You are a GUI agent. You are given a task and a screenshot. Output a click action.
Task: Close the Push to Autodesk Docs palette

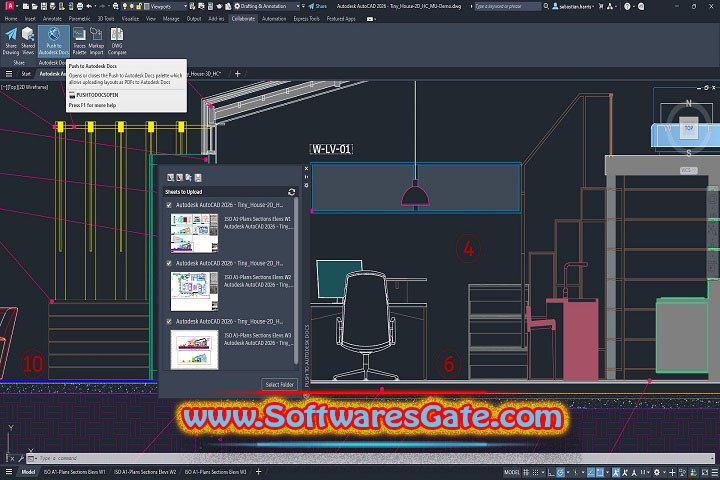point(306,169)
